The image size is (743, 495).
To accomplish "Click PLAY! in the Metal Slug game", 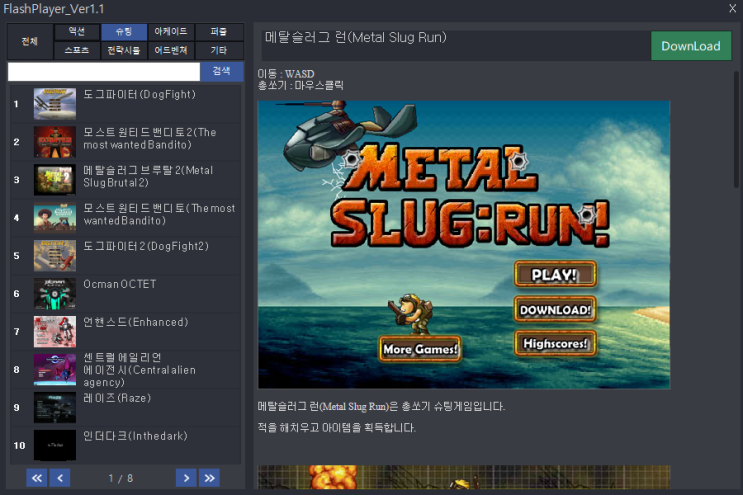I will [x=555, y=274].
